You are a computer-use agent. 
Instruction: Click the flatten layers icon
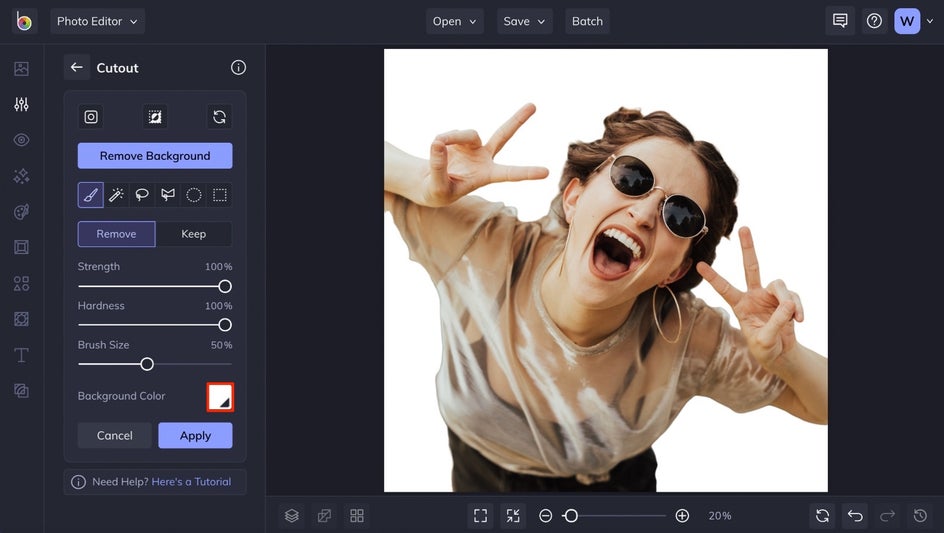pos(324,516)
